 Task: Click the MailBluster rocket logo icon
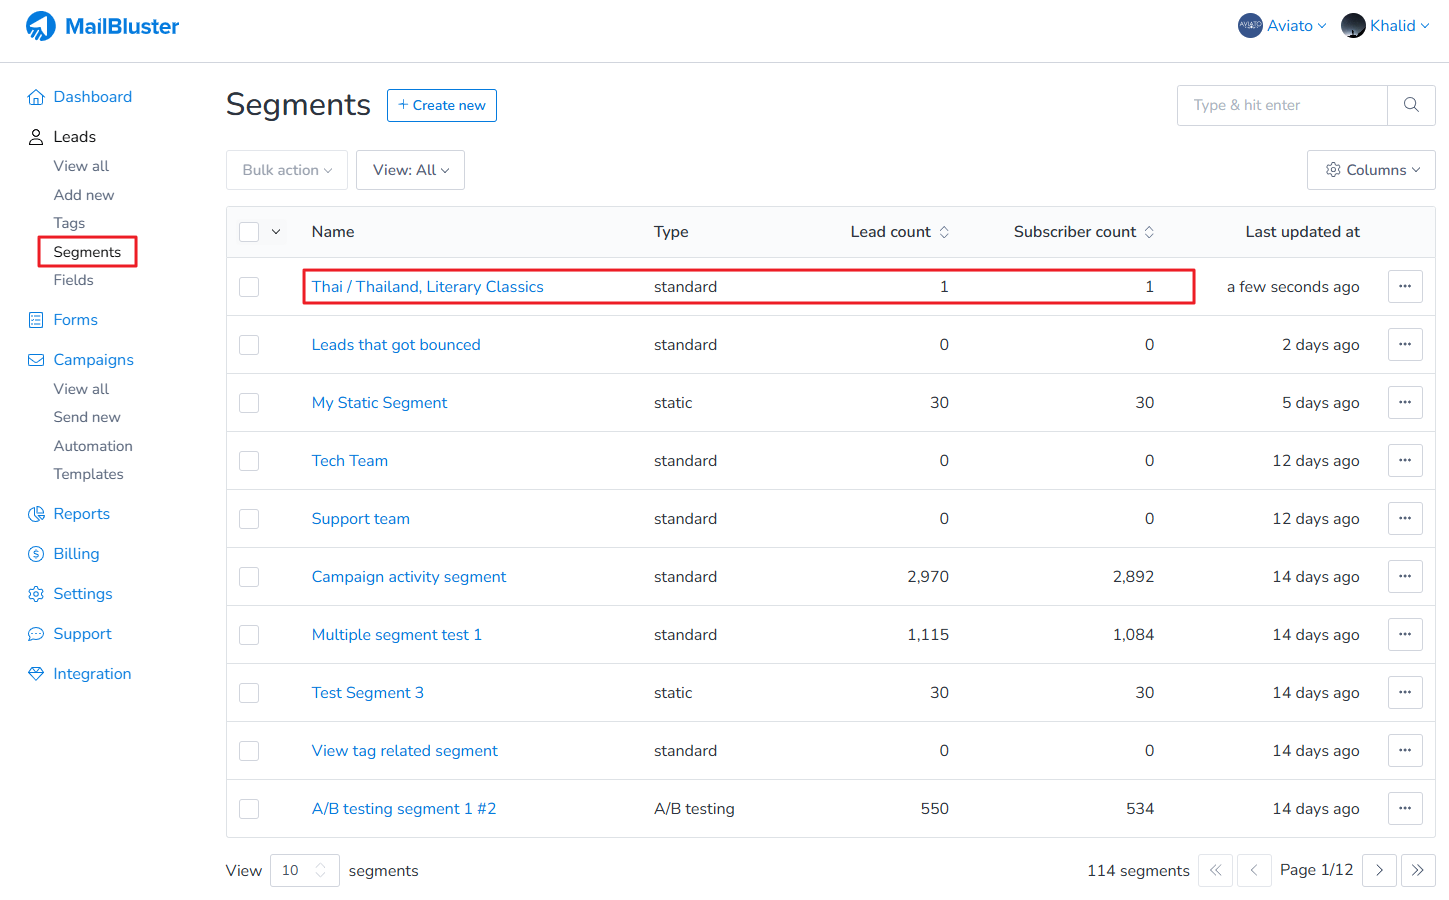point(41,26)
